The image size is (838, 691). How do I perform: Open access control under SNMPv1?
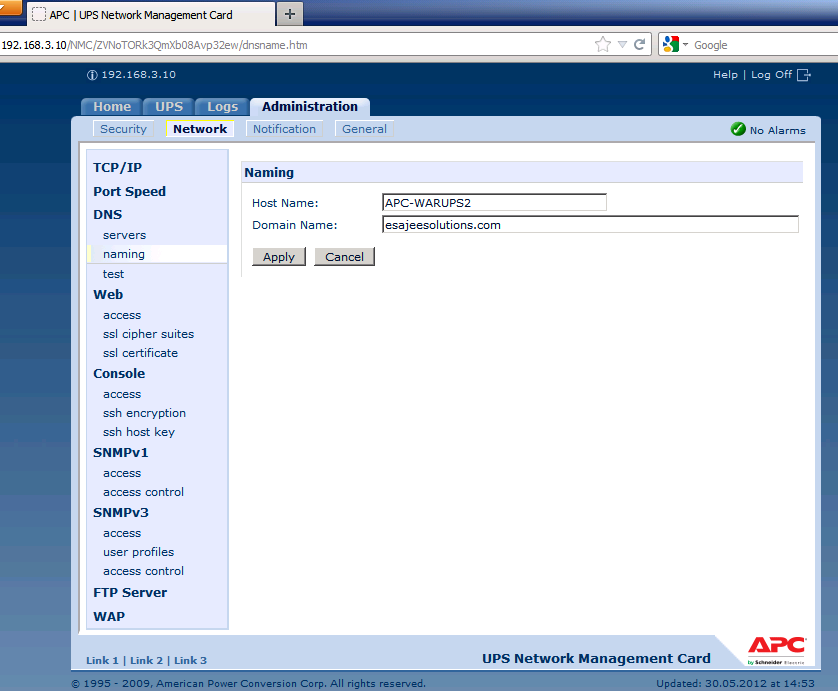point(143,492)
